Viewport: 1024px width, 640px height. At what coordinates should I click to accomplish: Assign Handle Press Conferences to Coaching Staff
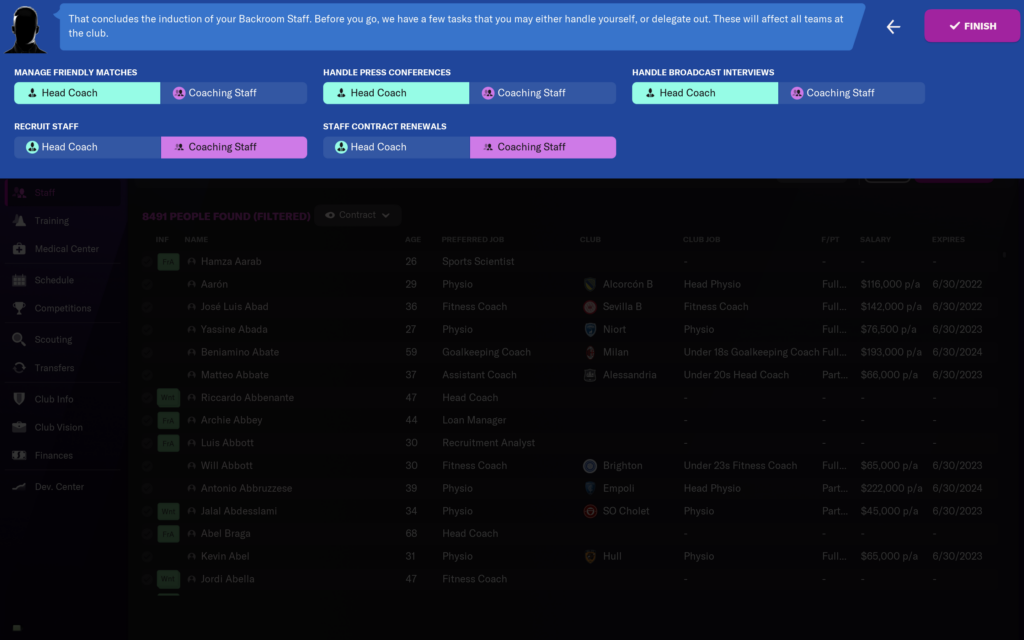pyautogui.click(x=542, y=93)
